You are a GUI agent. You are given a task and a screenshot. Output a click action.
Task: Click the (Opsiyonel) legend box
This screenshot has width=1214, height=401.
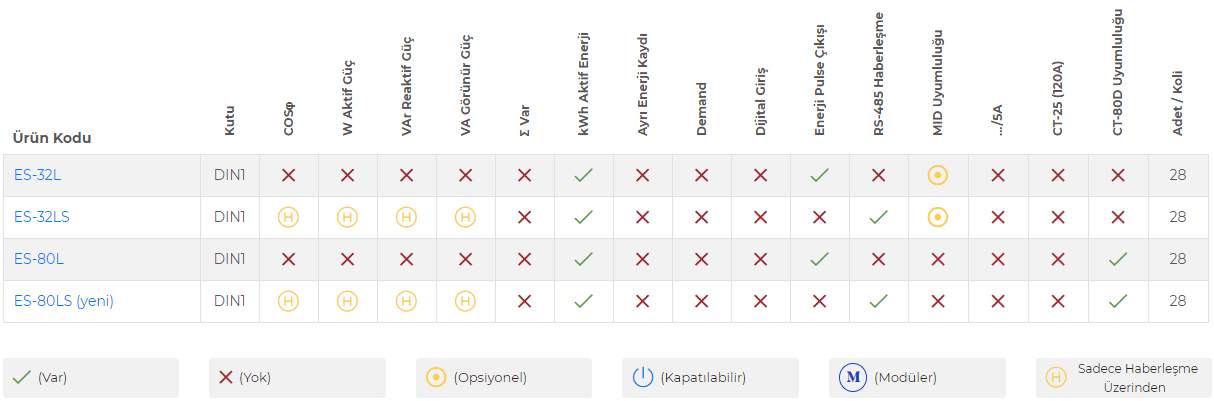pyautogui.click(x=504, y=378)
